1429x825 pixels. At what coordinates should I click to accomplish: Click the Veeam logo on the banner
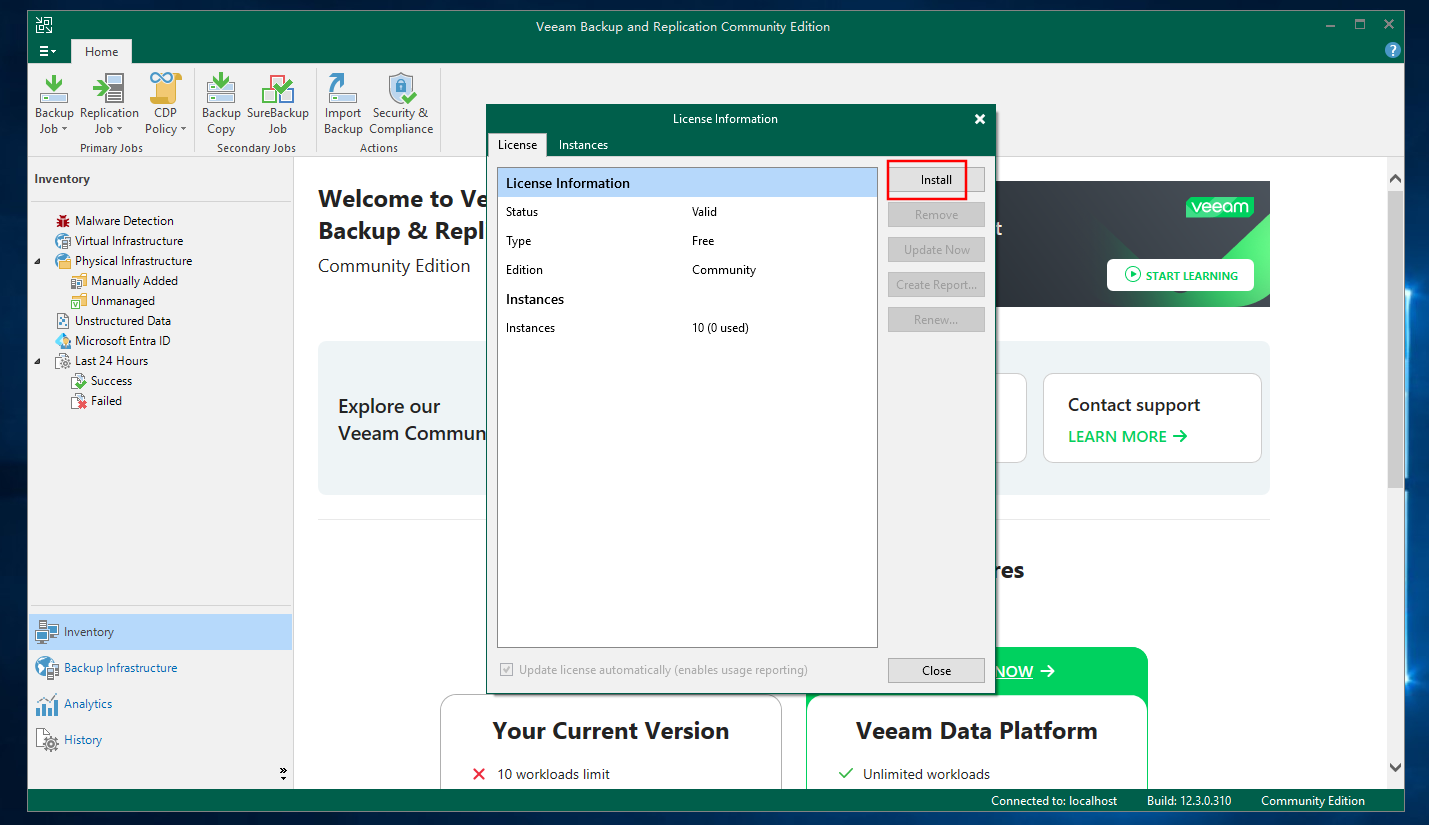click(1220, 207)
